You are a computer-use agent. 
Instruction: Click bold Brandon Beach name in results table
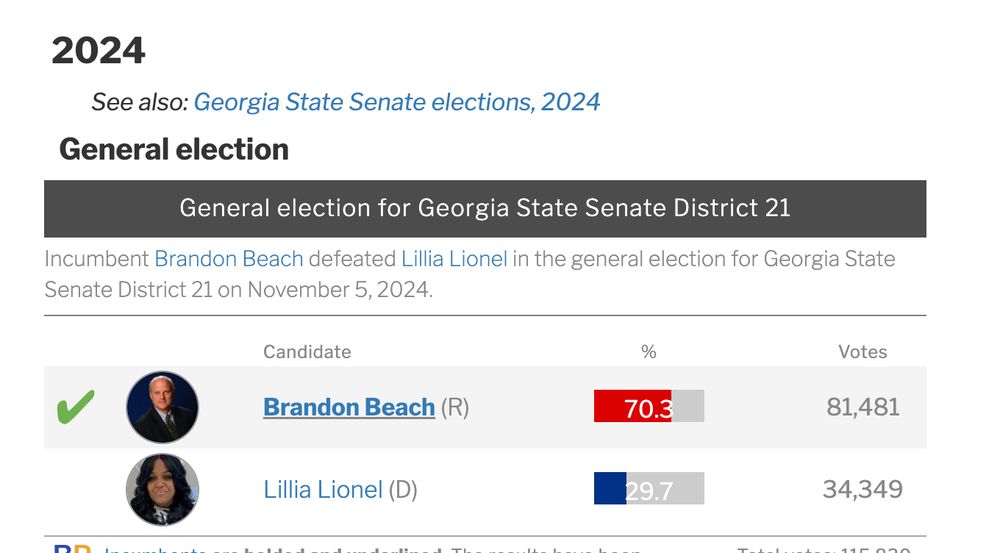click(349, 407)
